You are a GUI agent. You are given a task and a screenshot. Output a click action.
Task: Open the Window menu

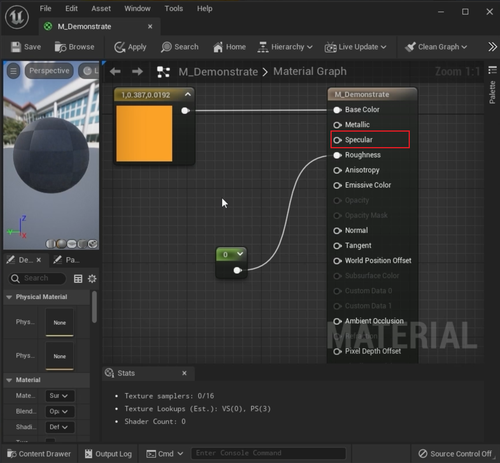pyautogui.click(x=137, y=8)
